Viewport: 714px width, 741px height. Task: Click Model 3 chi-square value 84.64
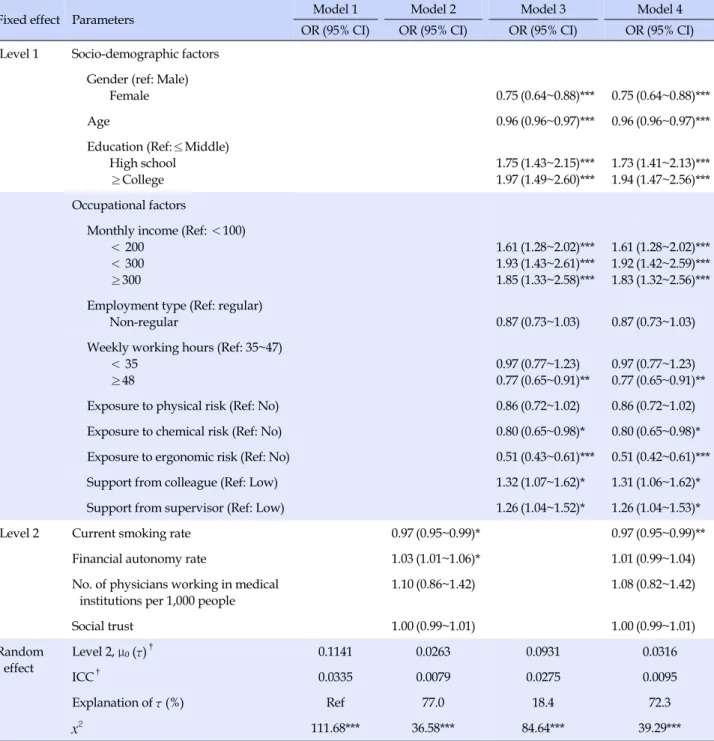coord(543,728)
